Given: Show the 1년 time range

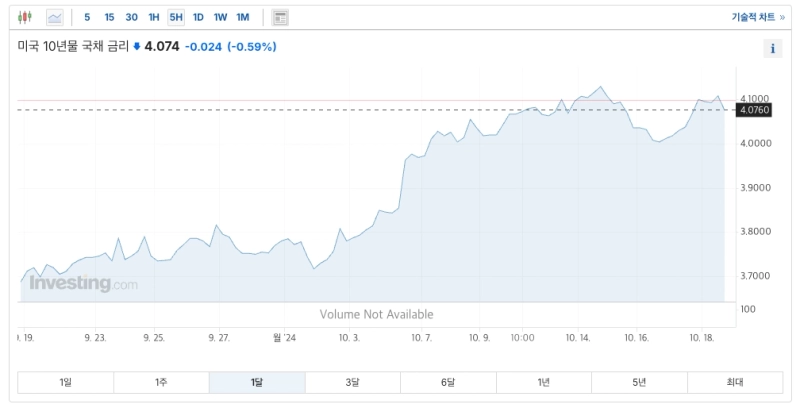Looking at the screenshot, I should point(543,382).
